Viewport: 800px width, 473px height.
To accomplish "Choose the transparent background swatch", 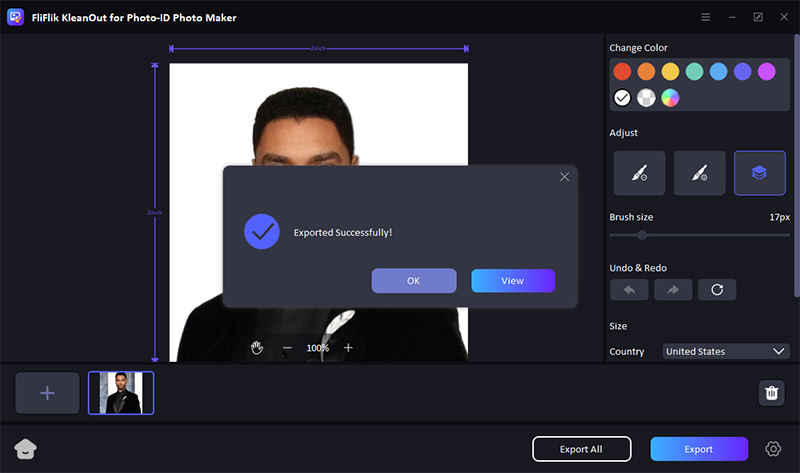I will 647,97.
